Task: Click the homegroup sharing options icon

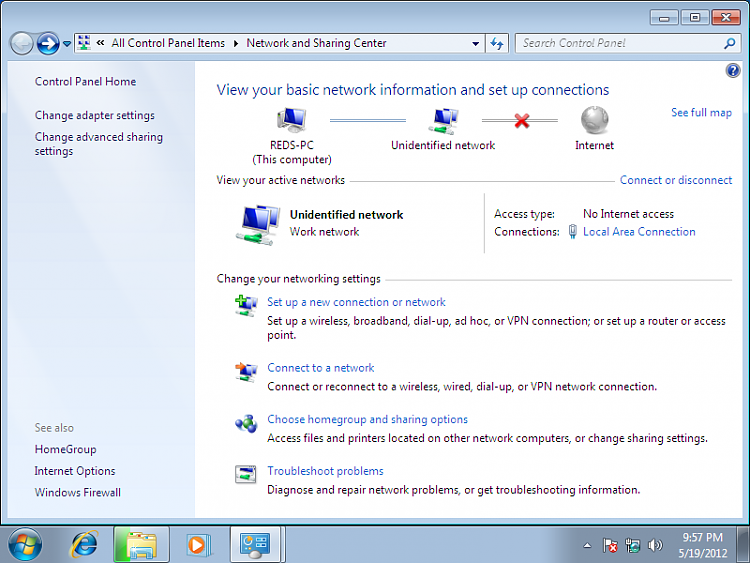Action: click(246, 423)
